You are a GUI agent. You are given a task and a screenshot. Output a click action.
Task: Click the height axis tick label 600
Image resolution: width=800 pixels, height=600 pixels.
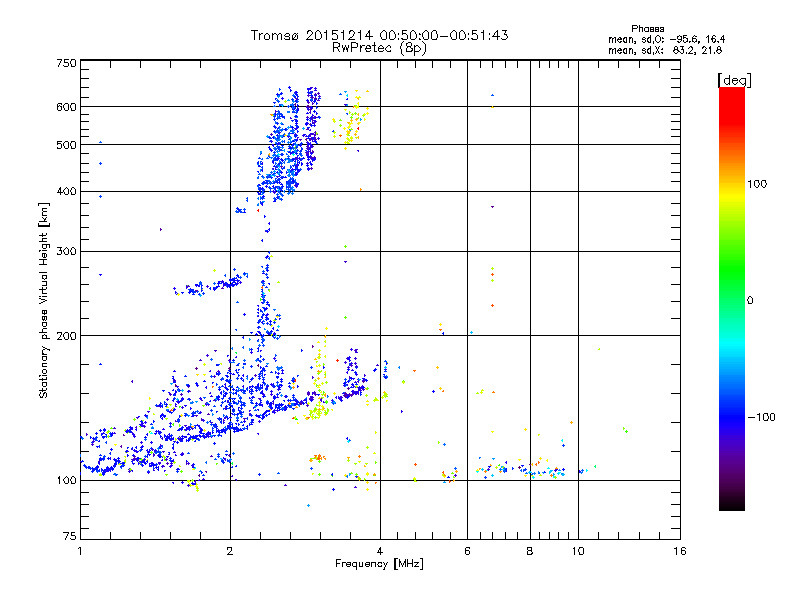[x=66, y=107]
